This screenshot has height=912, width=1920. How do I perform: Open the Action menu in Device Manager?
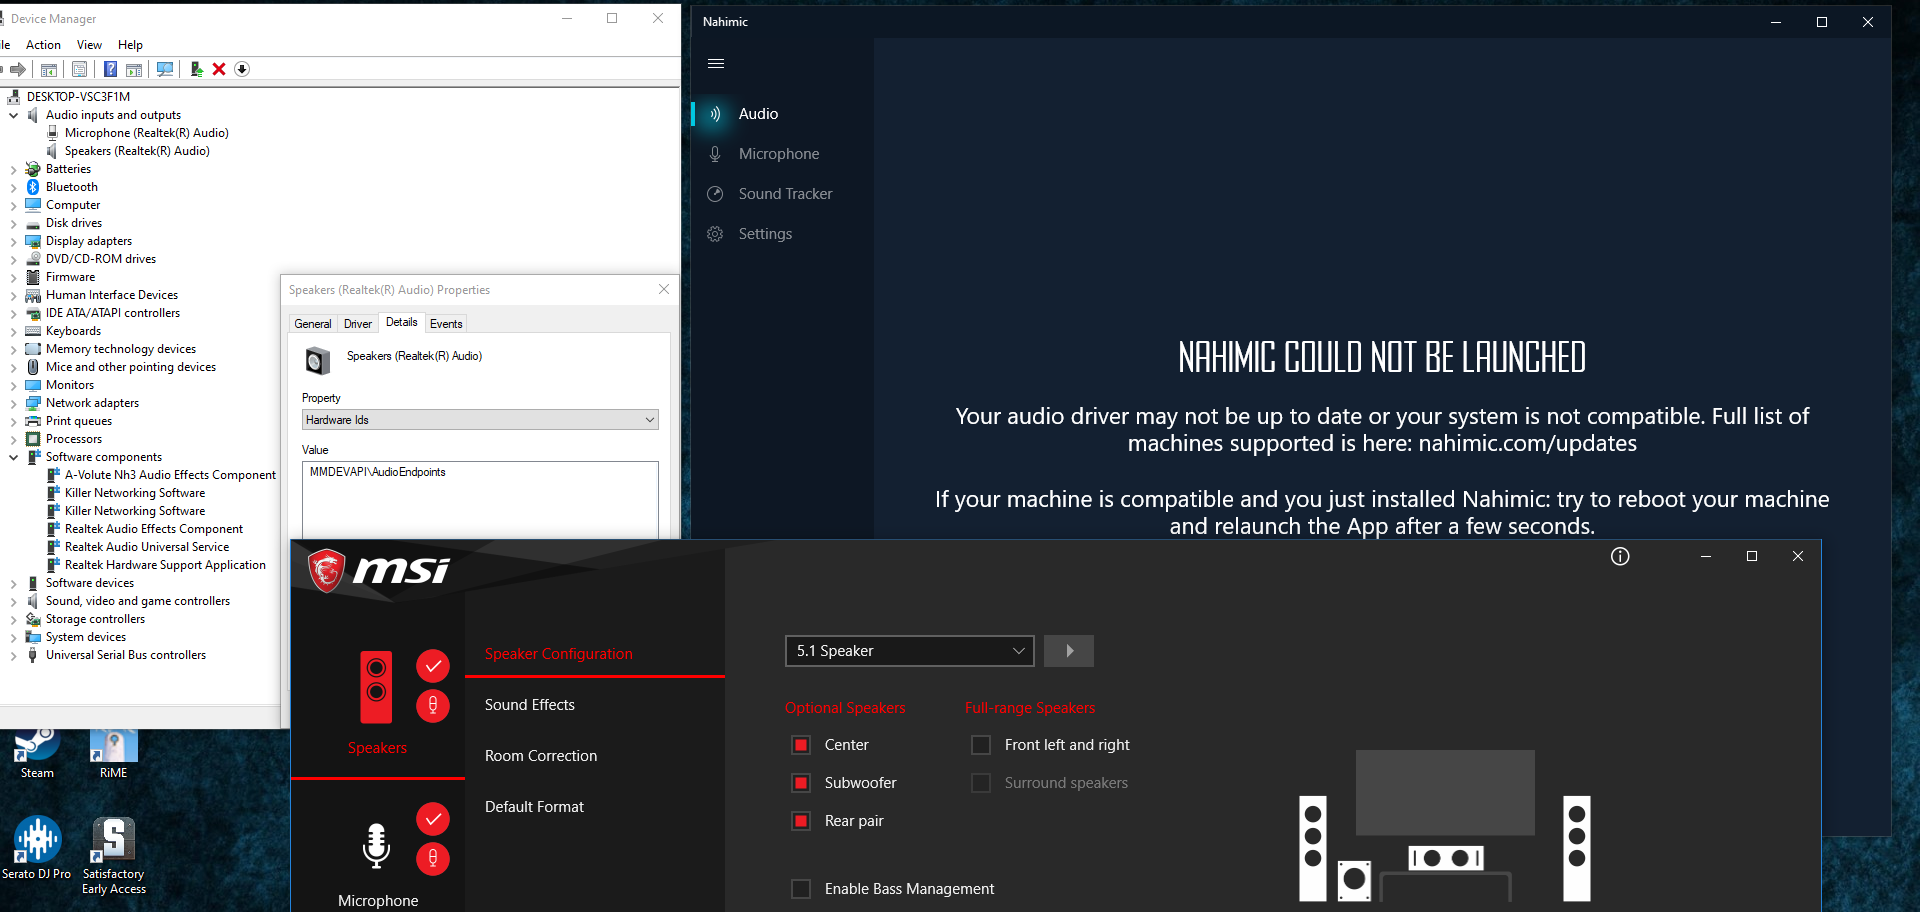coord(43,45)
